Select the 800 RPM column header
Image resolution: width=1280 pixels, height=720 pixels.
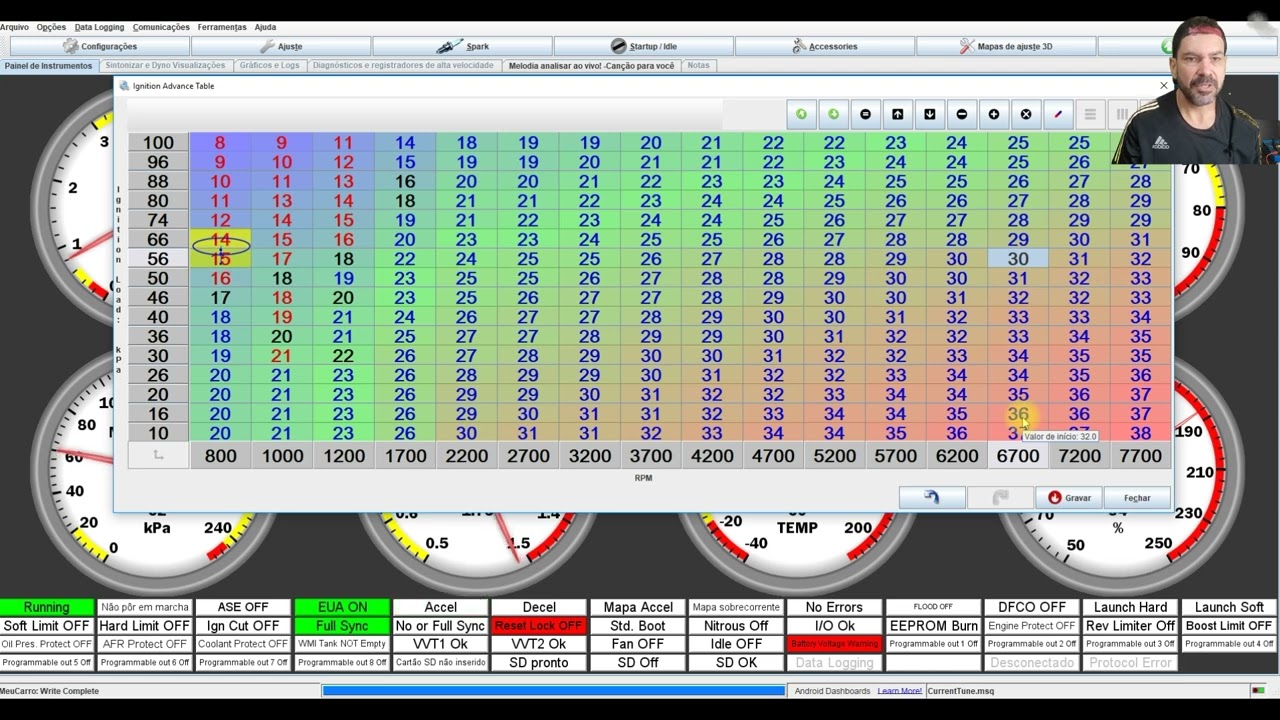[x=220, y=455]
